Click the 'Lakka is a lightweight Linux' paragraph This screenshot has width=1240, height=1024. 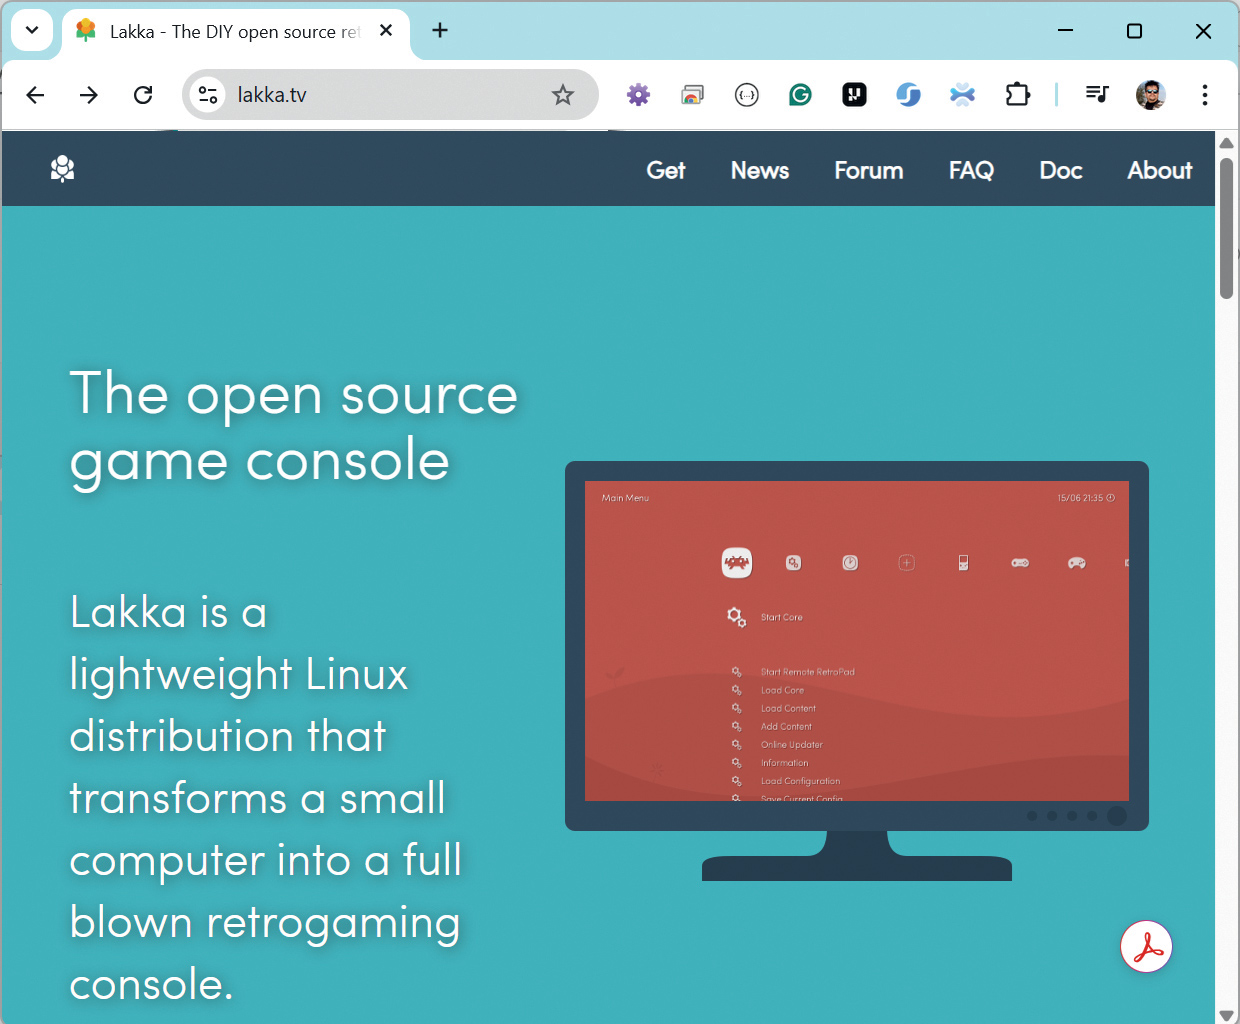266,798
